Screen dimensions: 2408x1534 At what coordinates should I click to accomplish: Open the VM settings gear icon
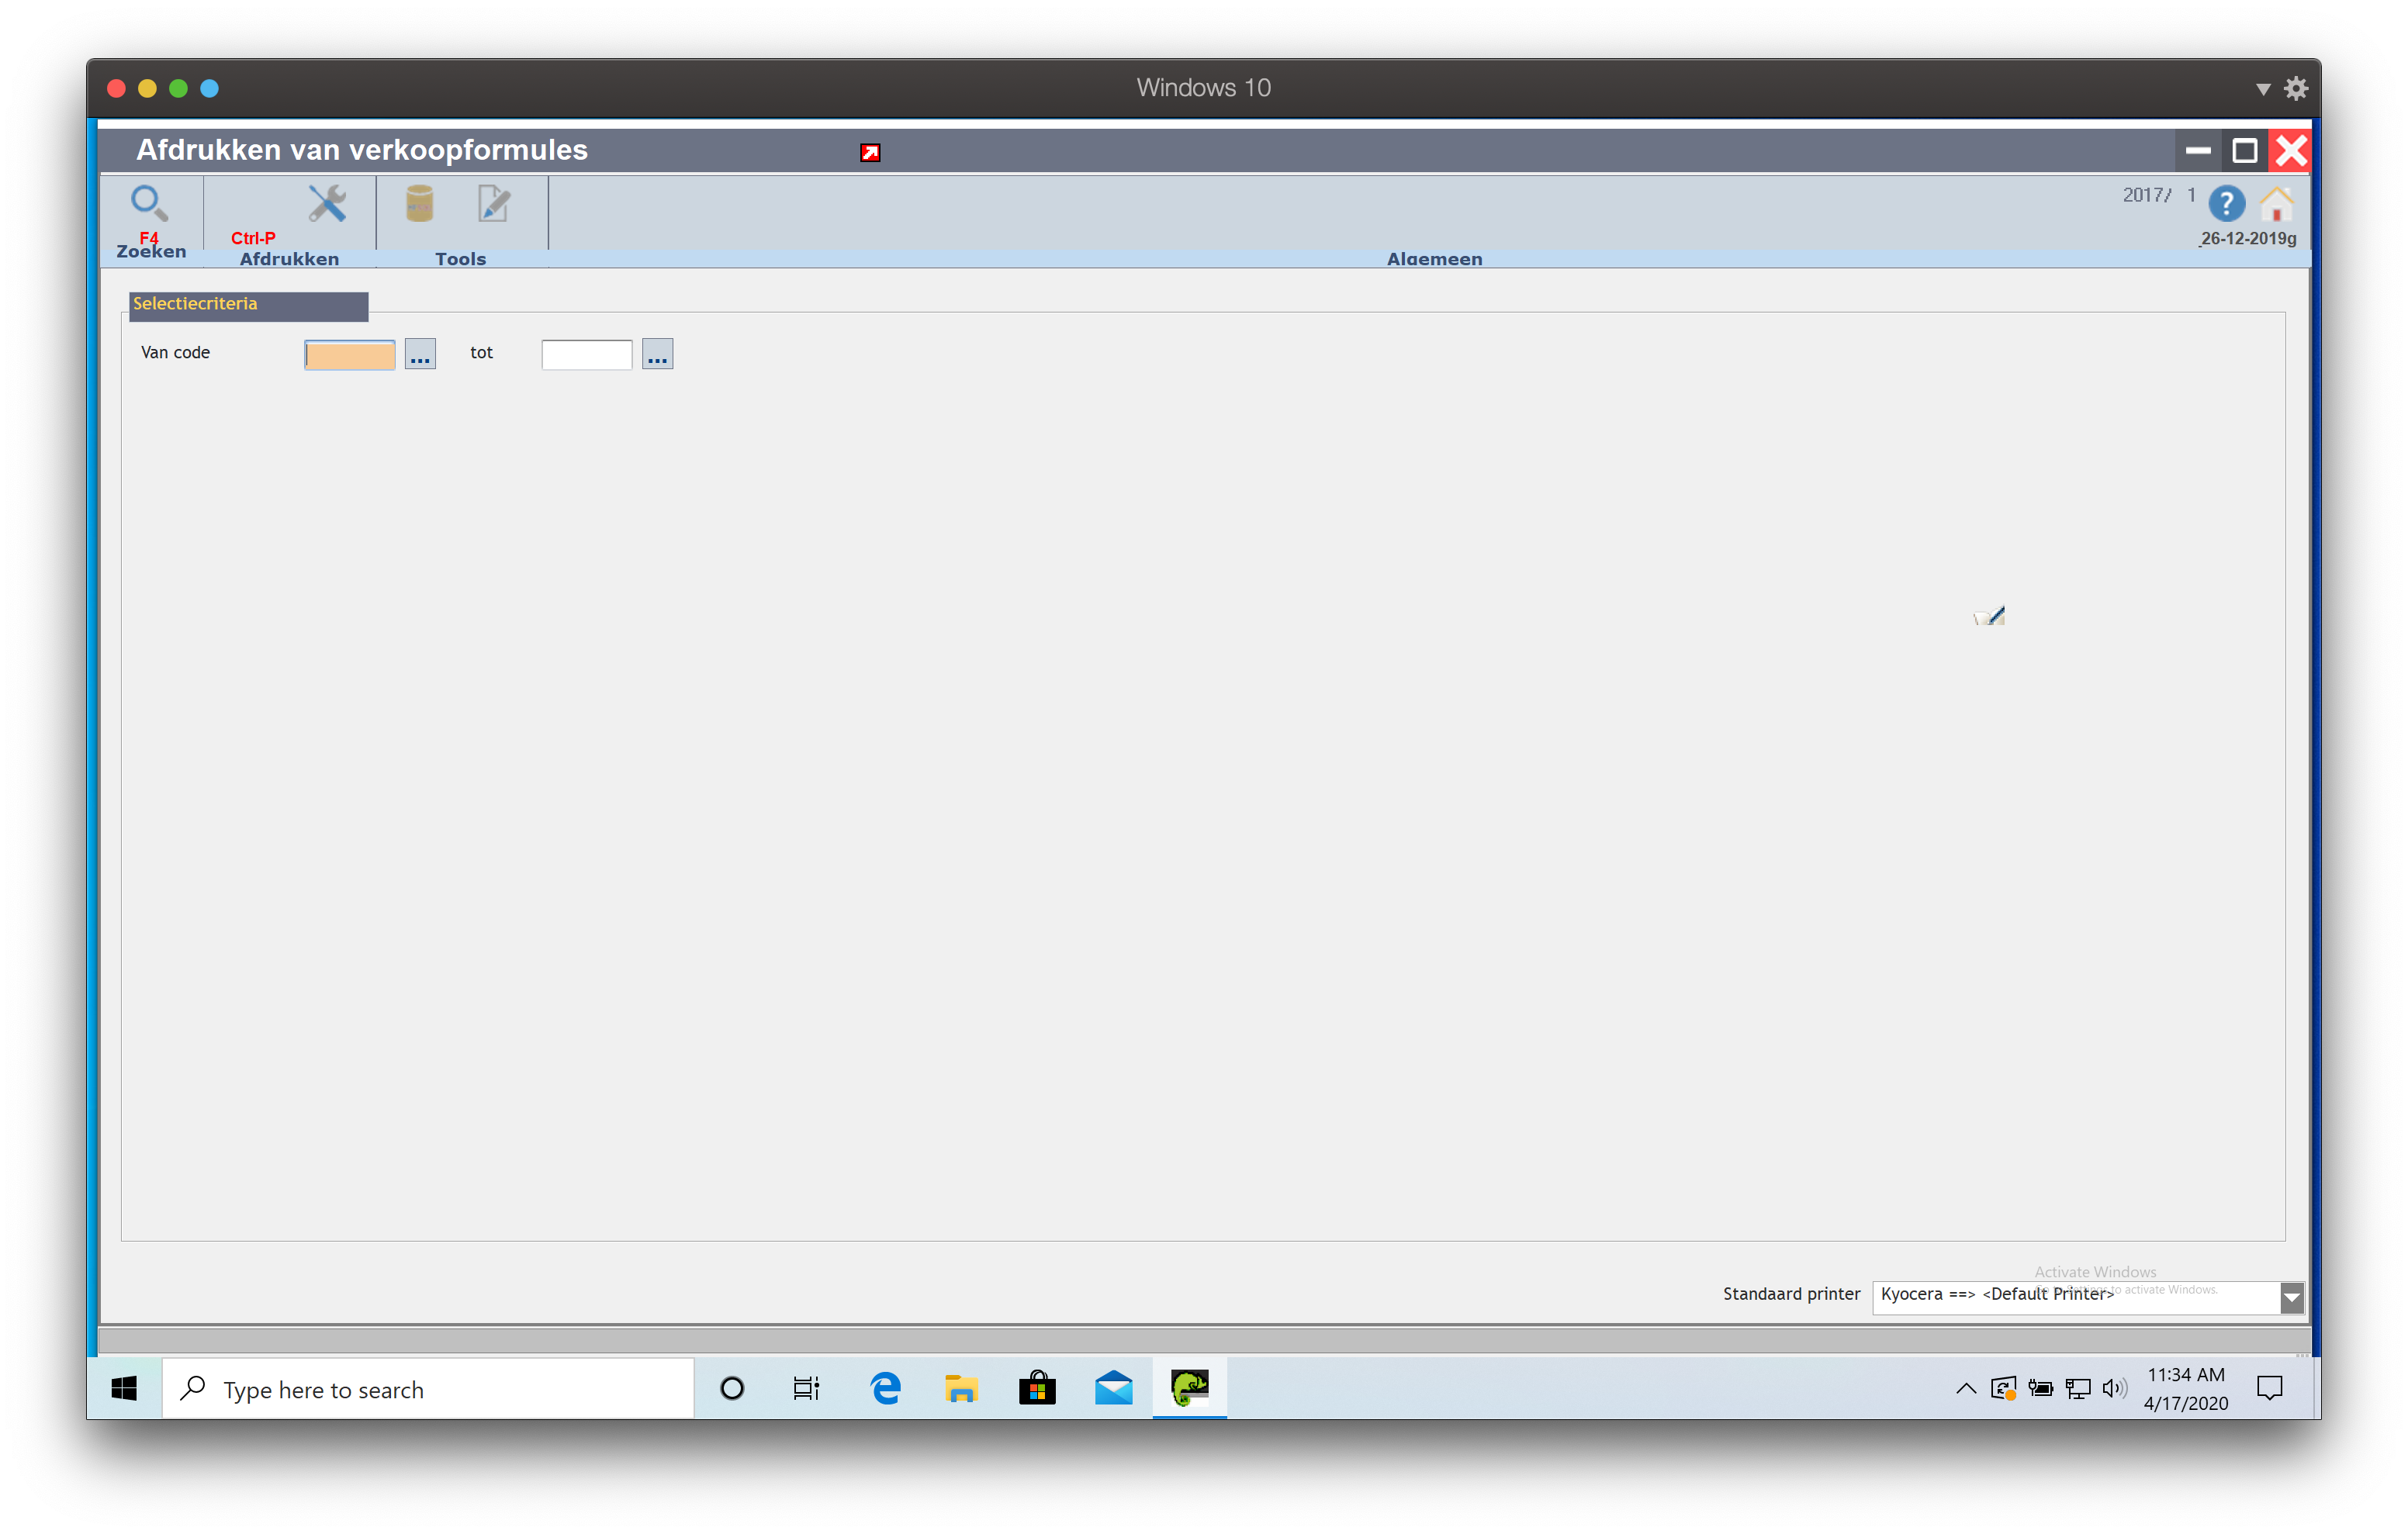click(x=2296, y=89)
